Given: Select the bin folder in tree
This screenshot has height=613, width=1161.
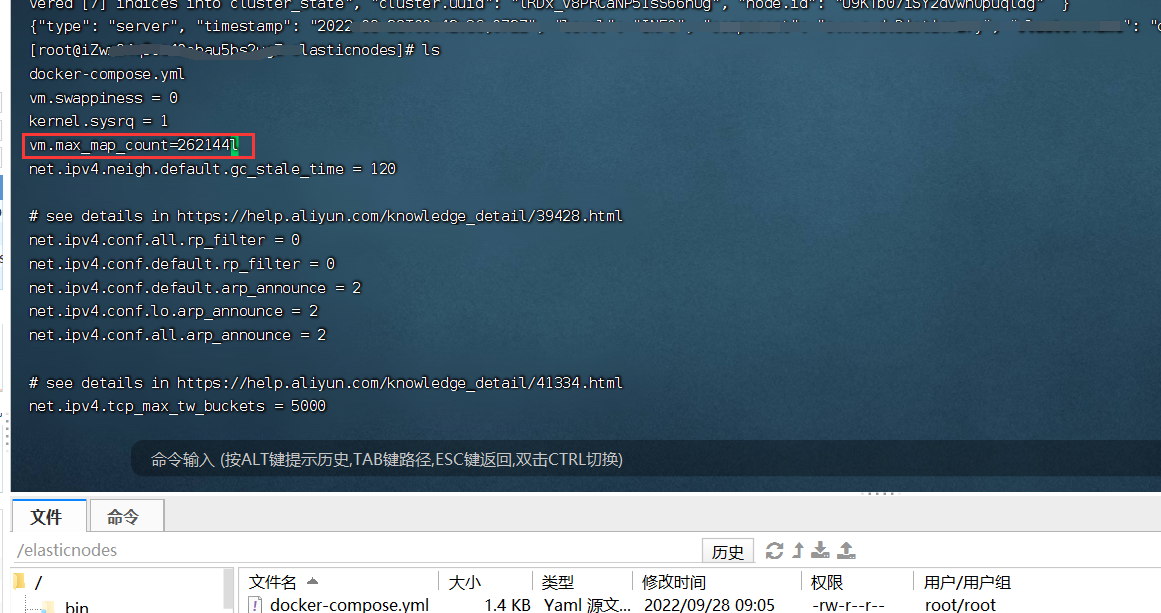Looking at the screenshot, I should point(76,607).
